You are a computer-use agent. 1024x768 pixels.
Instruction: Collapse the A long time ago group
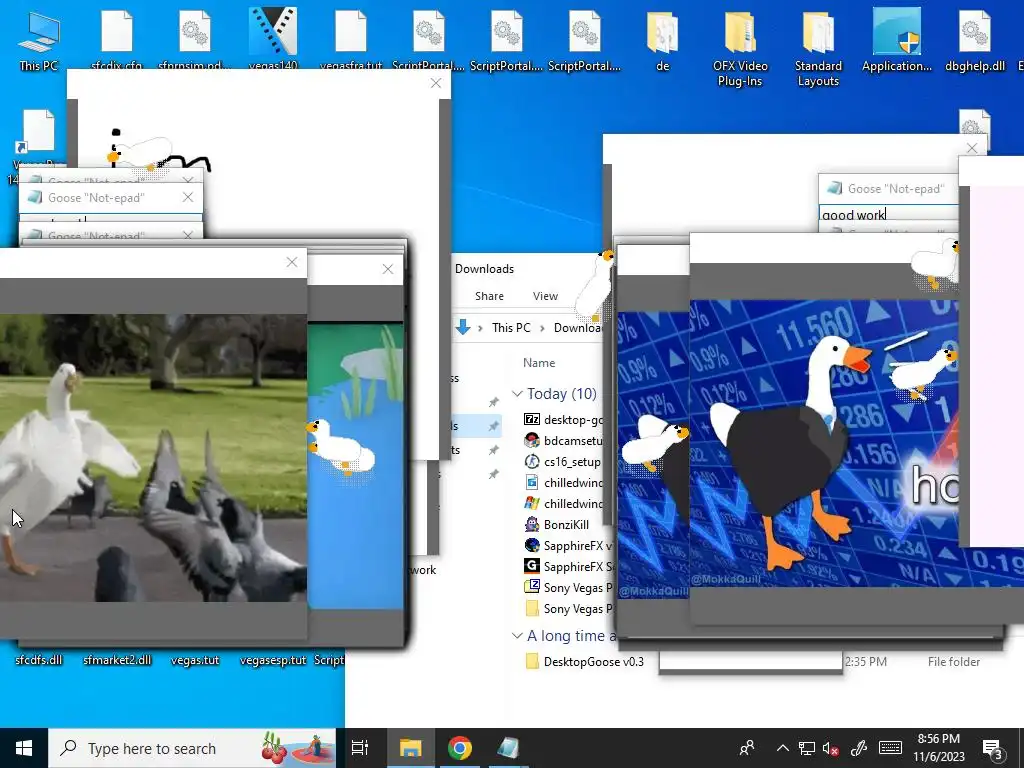[x=517, y=635]
